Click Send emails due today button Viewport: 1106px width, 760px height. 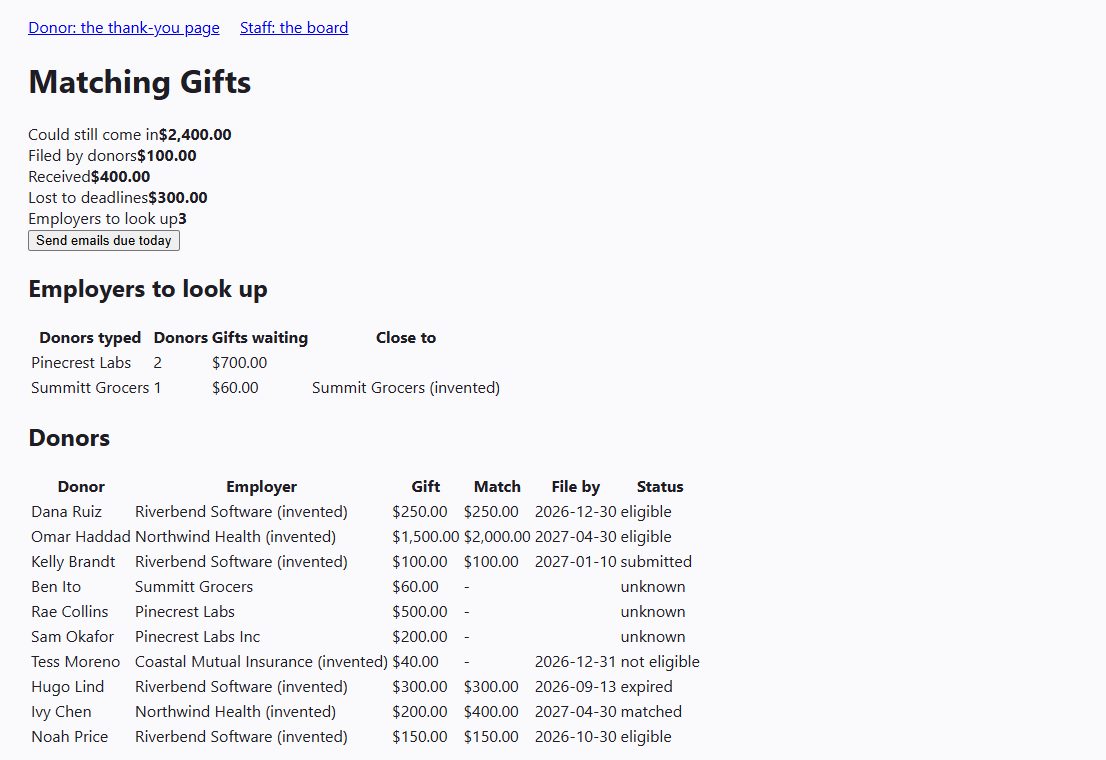tap(104, 241)
